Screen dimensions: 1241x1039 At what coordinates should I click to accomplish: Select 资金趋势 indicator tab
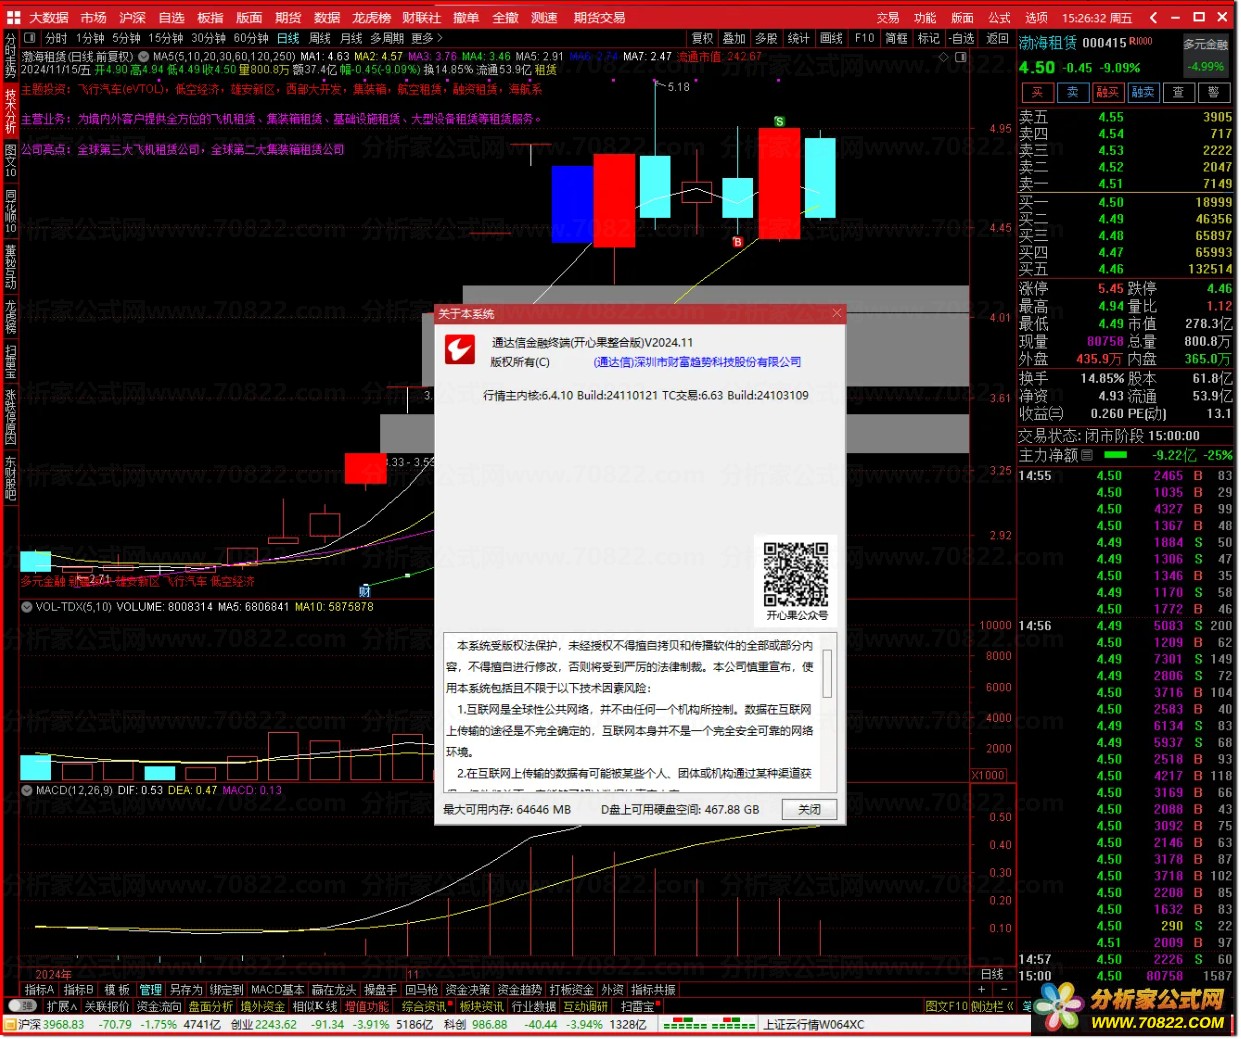tap(520, 990)
